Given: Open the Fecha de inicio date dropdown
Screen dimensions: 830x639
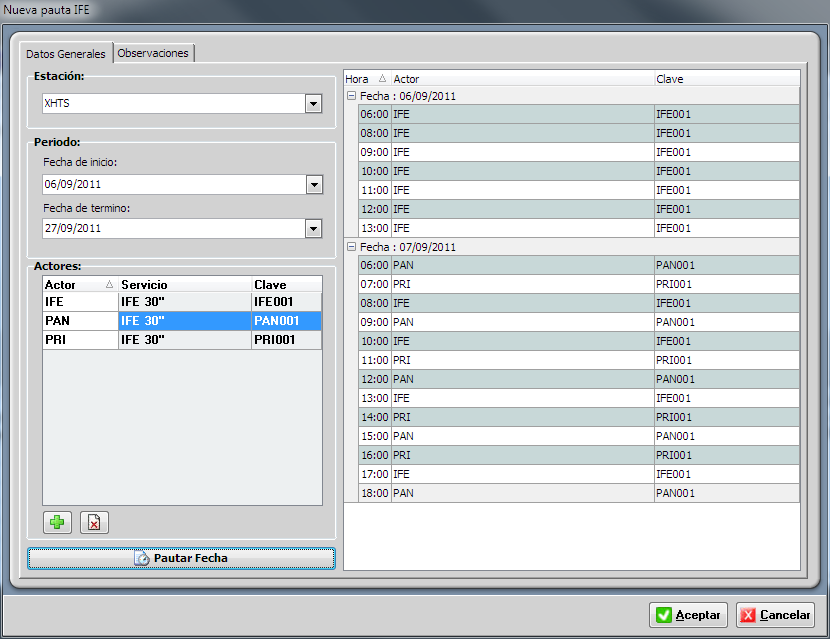Looking at the screenshot, I should [313, 185].
